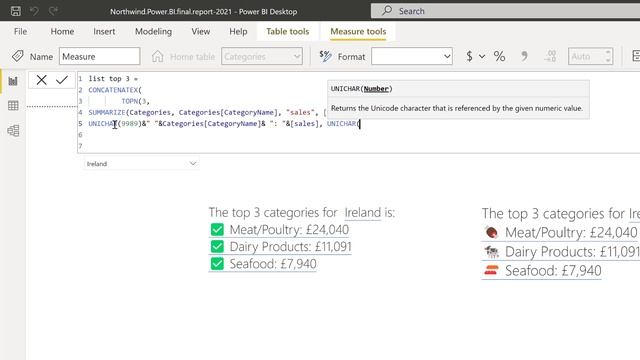Click SUMMARIZE in formula line 4
The width and height of the screenshot is (640, 360).
pos(107,112)
